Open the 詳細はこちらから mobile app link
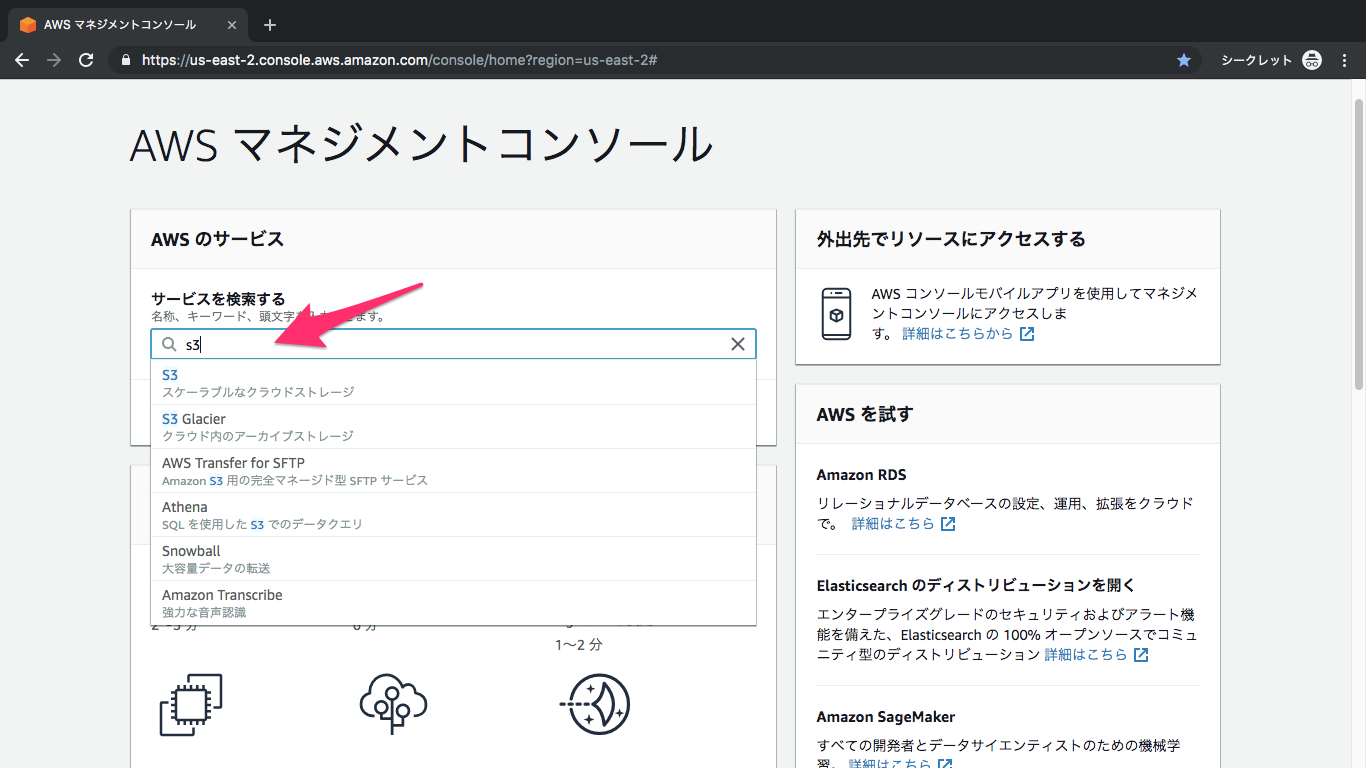 [957, 334]
